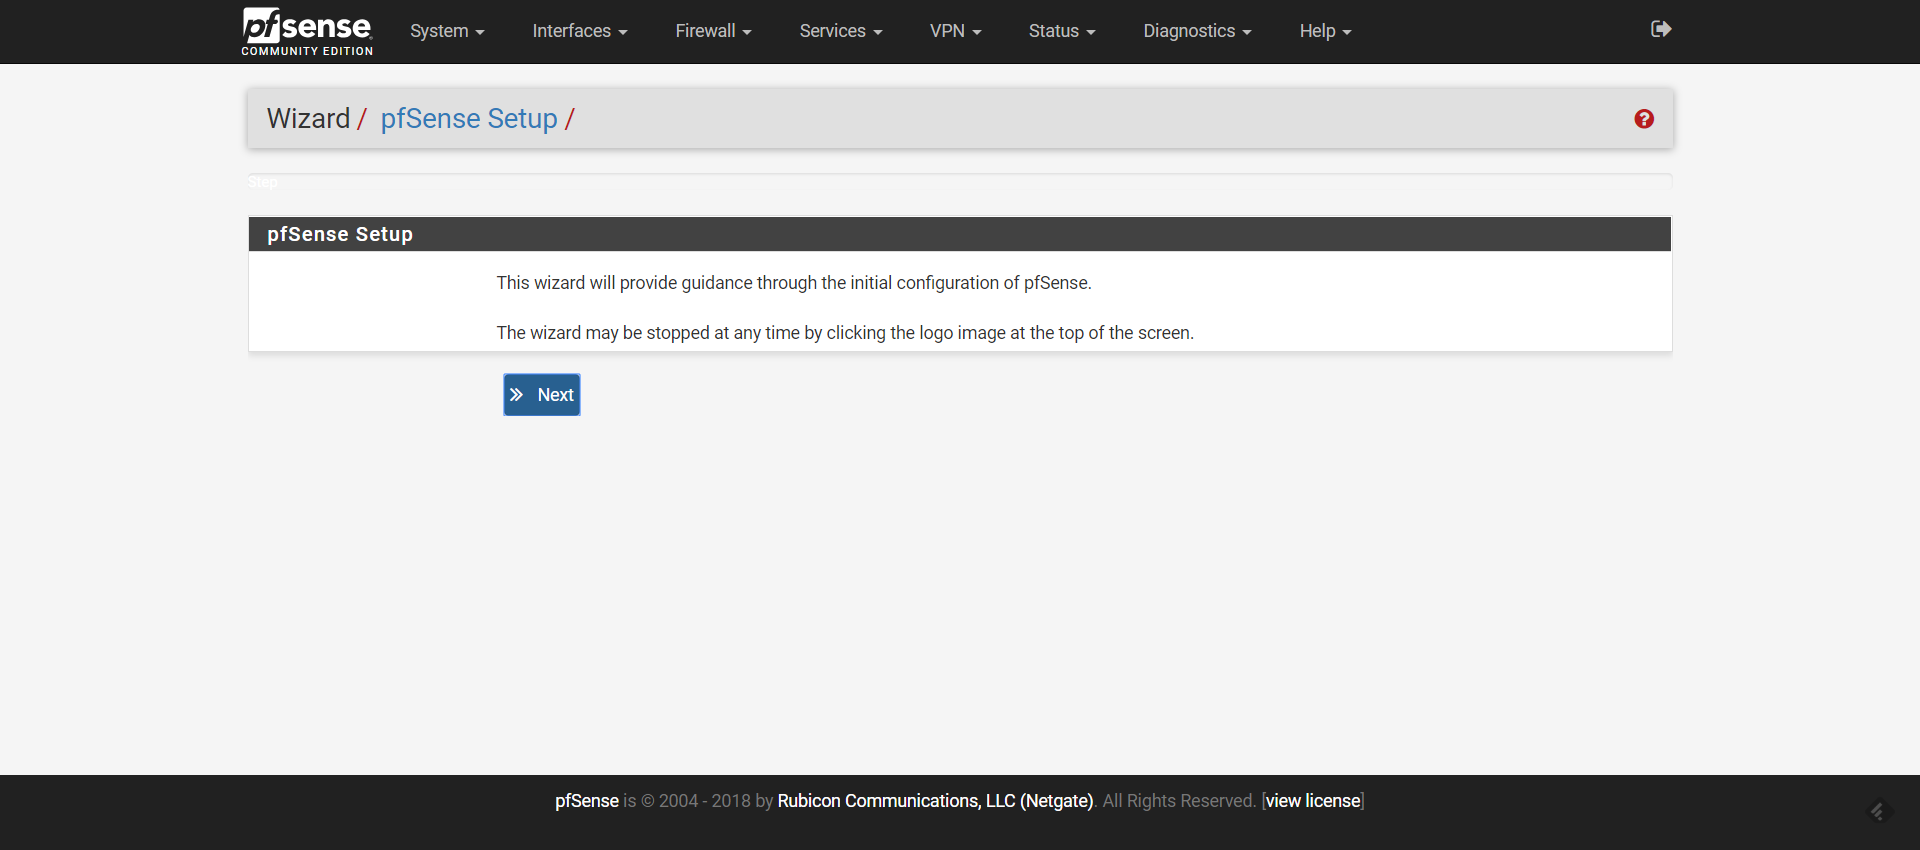This screenshot has width=1920, height=850.
Task: Follow the pfSense Setup breadcrumb link
Action: (469, 119)
